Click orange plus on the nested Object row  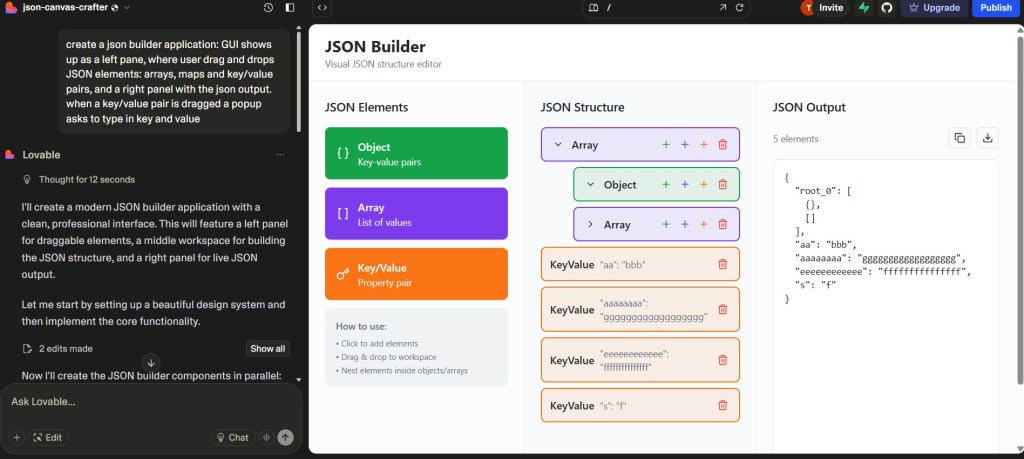[703, 185]
